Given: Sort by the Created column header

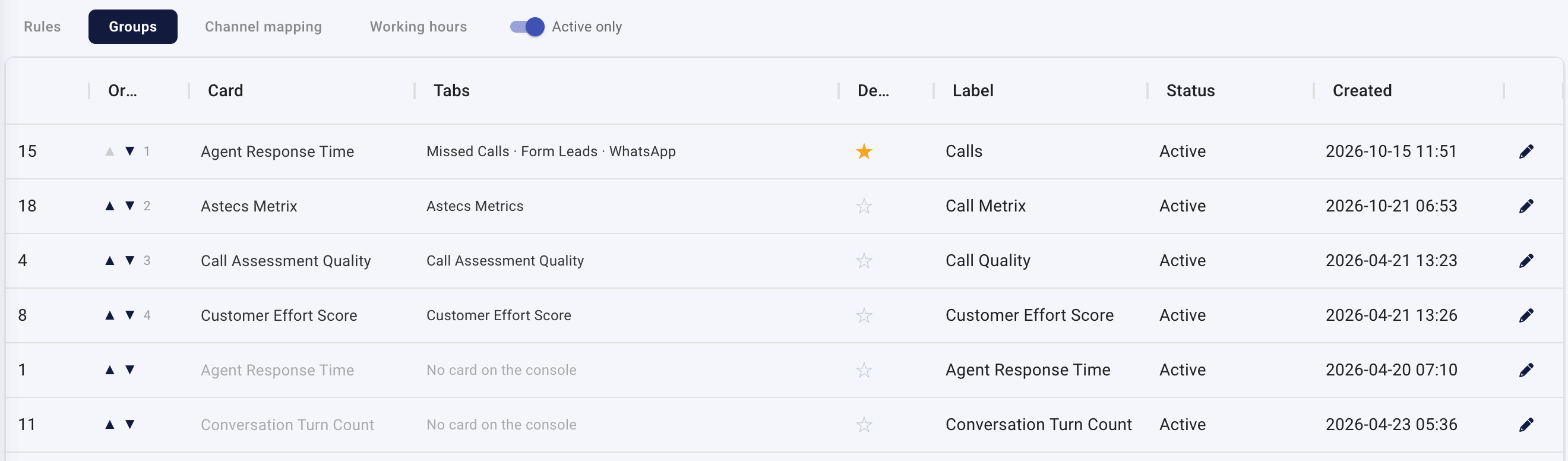Looking at the screenshot, I should pyautogui.click(x=1362, y=90).
